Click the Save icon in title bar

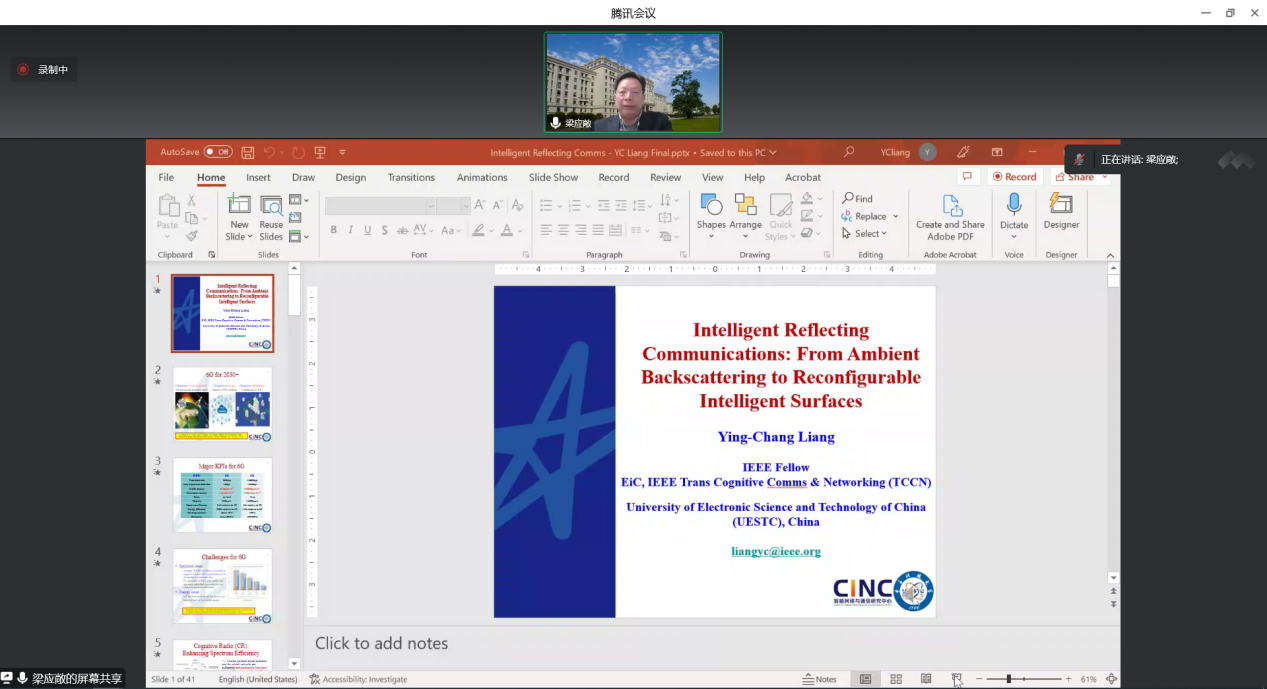247,152
